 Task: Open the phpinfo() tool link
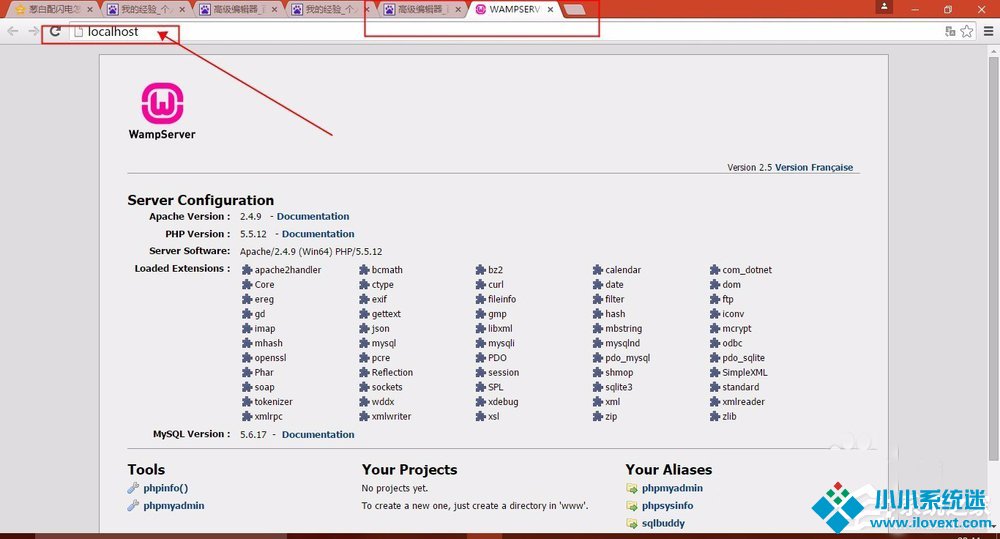coord(165,488)
